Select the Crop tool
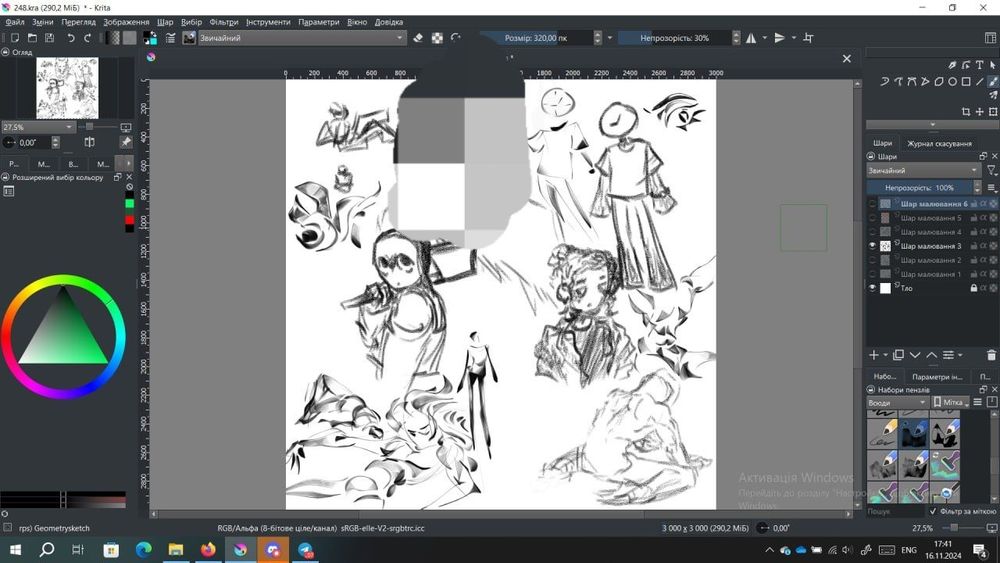The height and width of the screenshot is (563, 1000). (966, 112)
